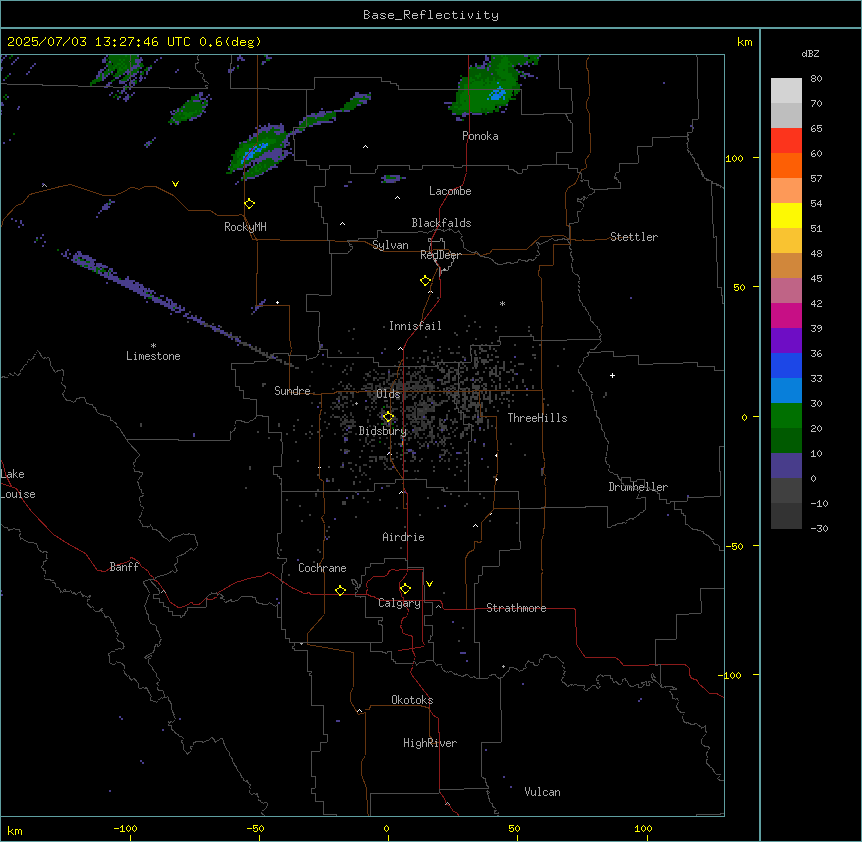Click the -30 value on the dBZ scale
This screenshot has height=842, width=862.
point(819,528)
